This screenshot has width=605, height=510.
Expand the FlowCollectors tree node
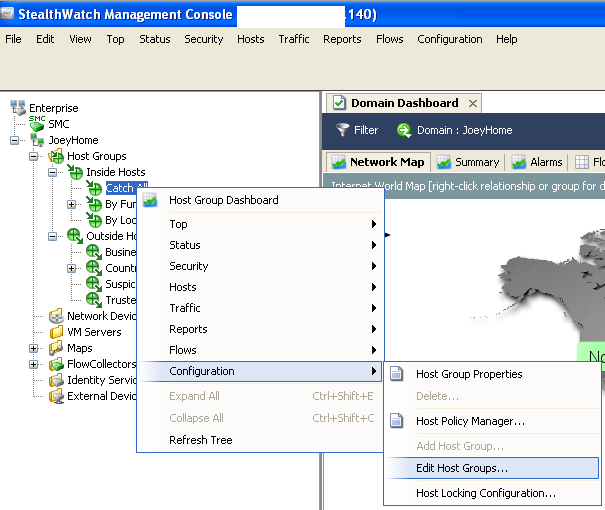tap(34, 364)
